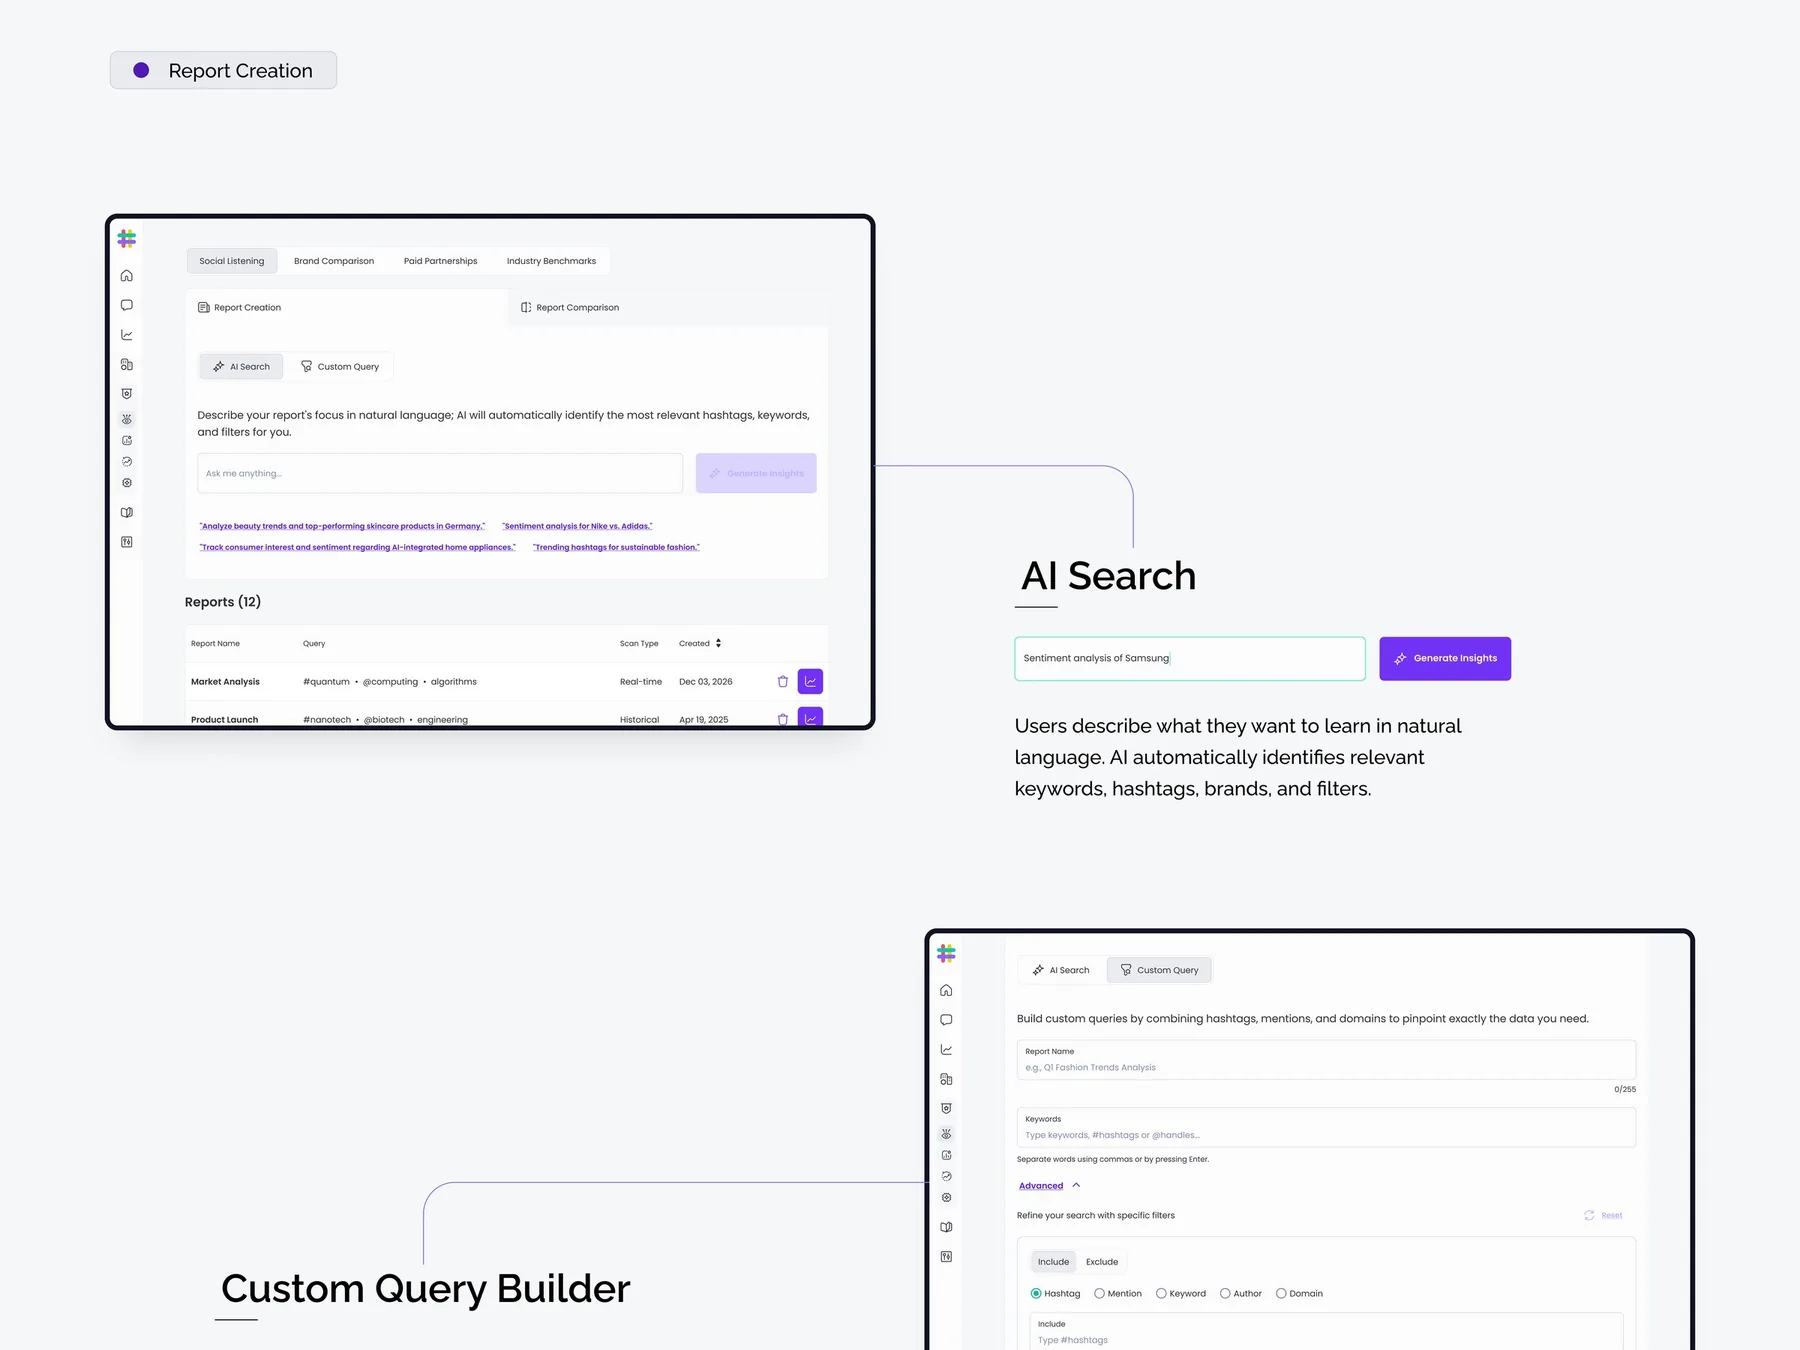Viewport: 1800px width, 1350px height.
Task: Switch to the Brand Comparison tab
Action: click(334, 261)
